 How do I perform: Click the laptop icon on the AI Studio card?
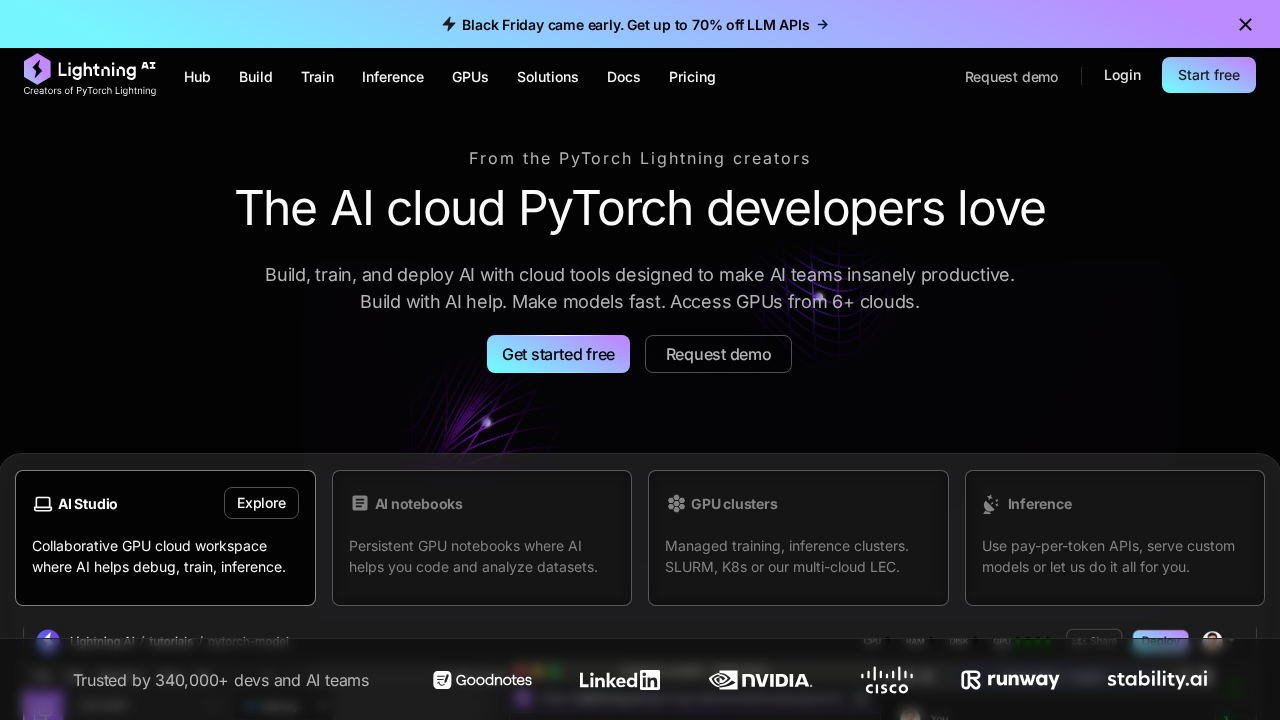click(43, 504)
